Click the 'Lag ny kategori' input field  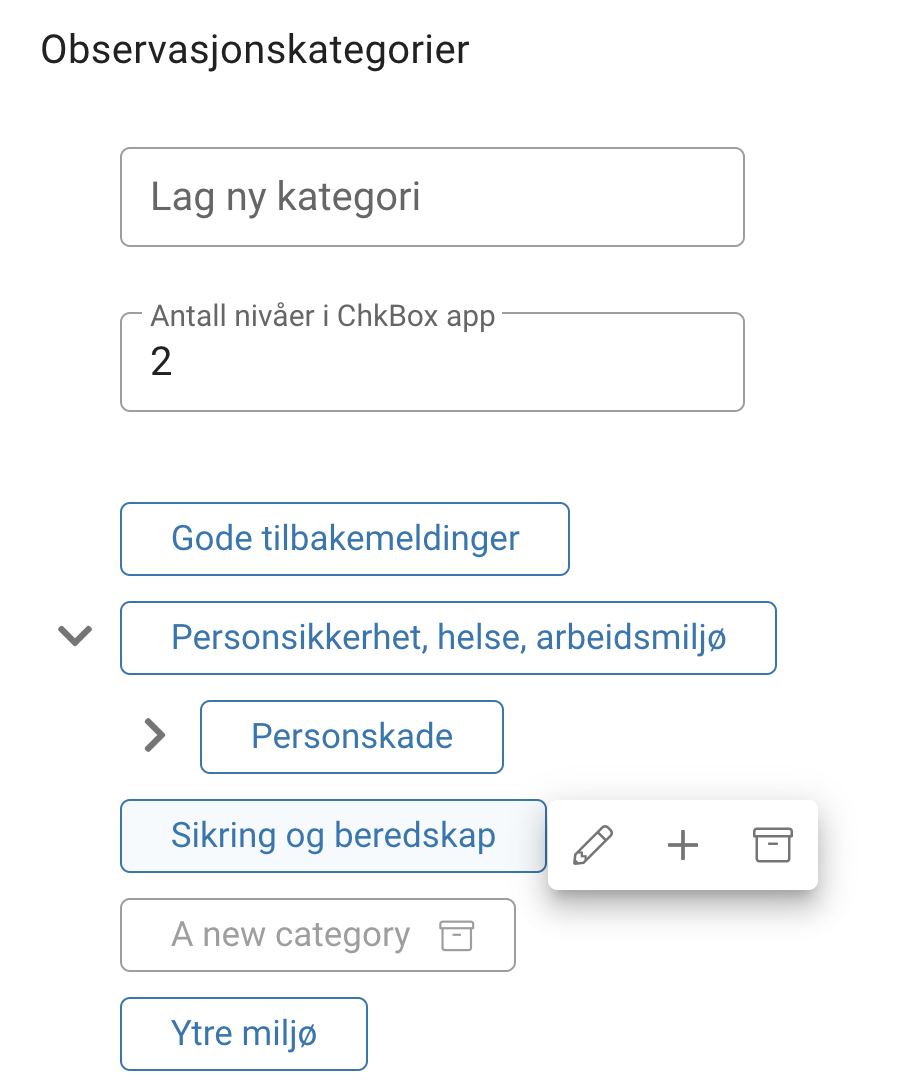click(x=432, y=196)
